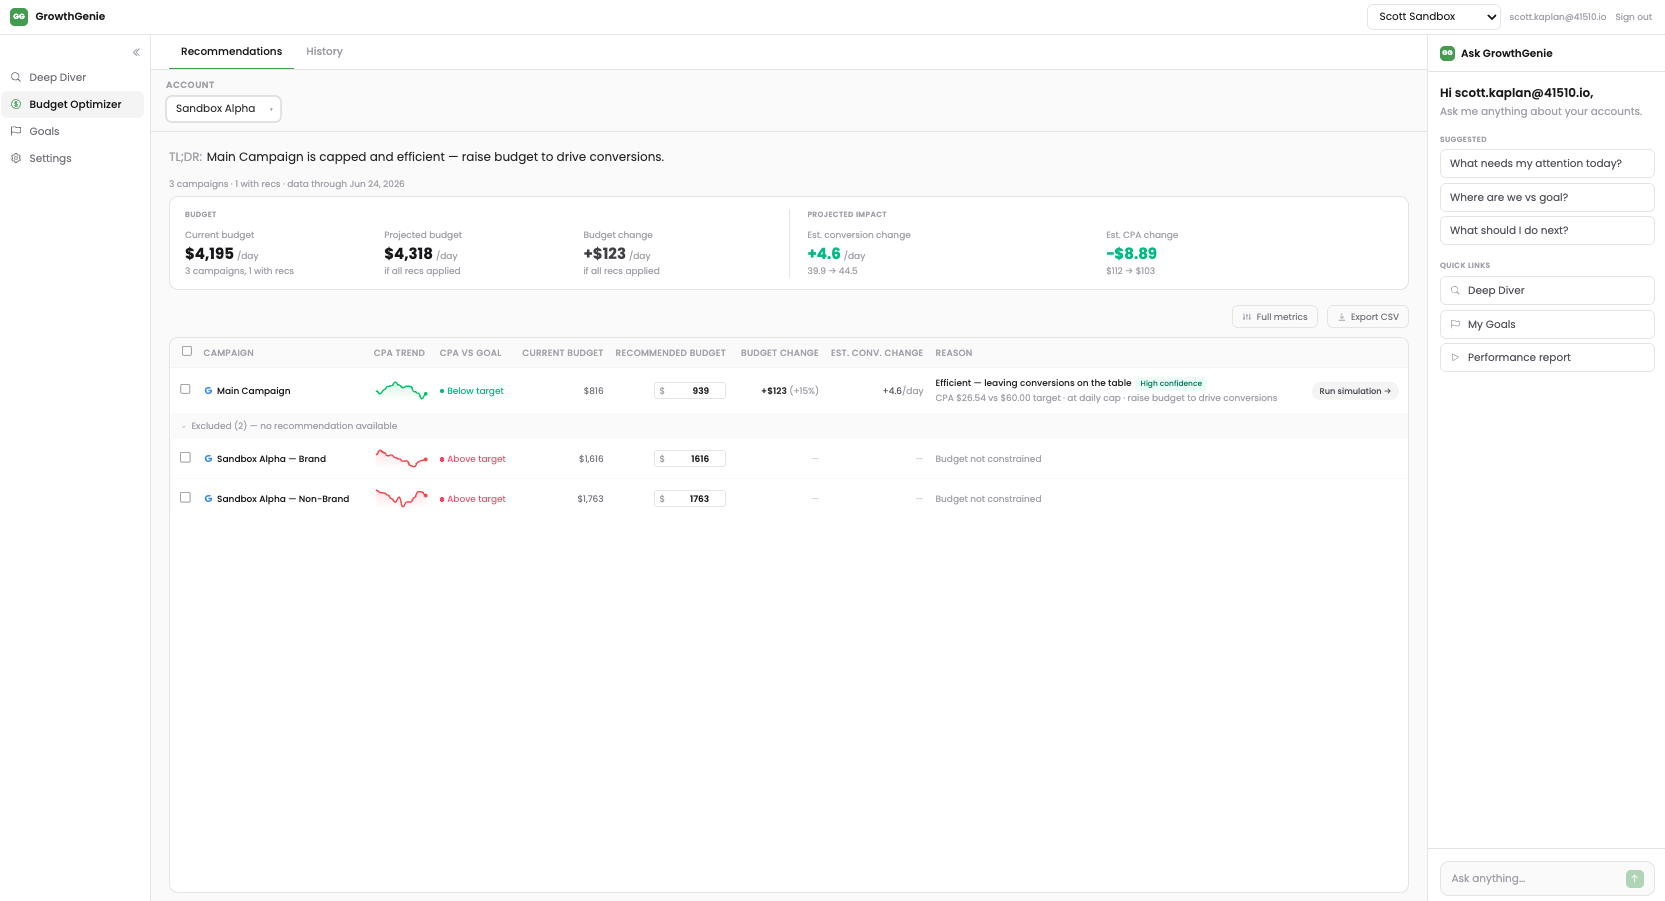The width and height of the screenshot is (1665, 901).
Task: Click Main Campaign CPA trend sparkline
Action: 402,390
